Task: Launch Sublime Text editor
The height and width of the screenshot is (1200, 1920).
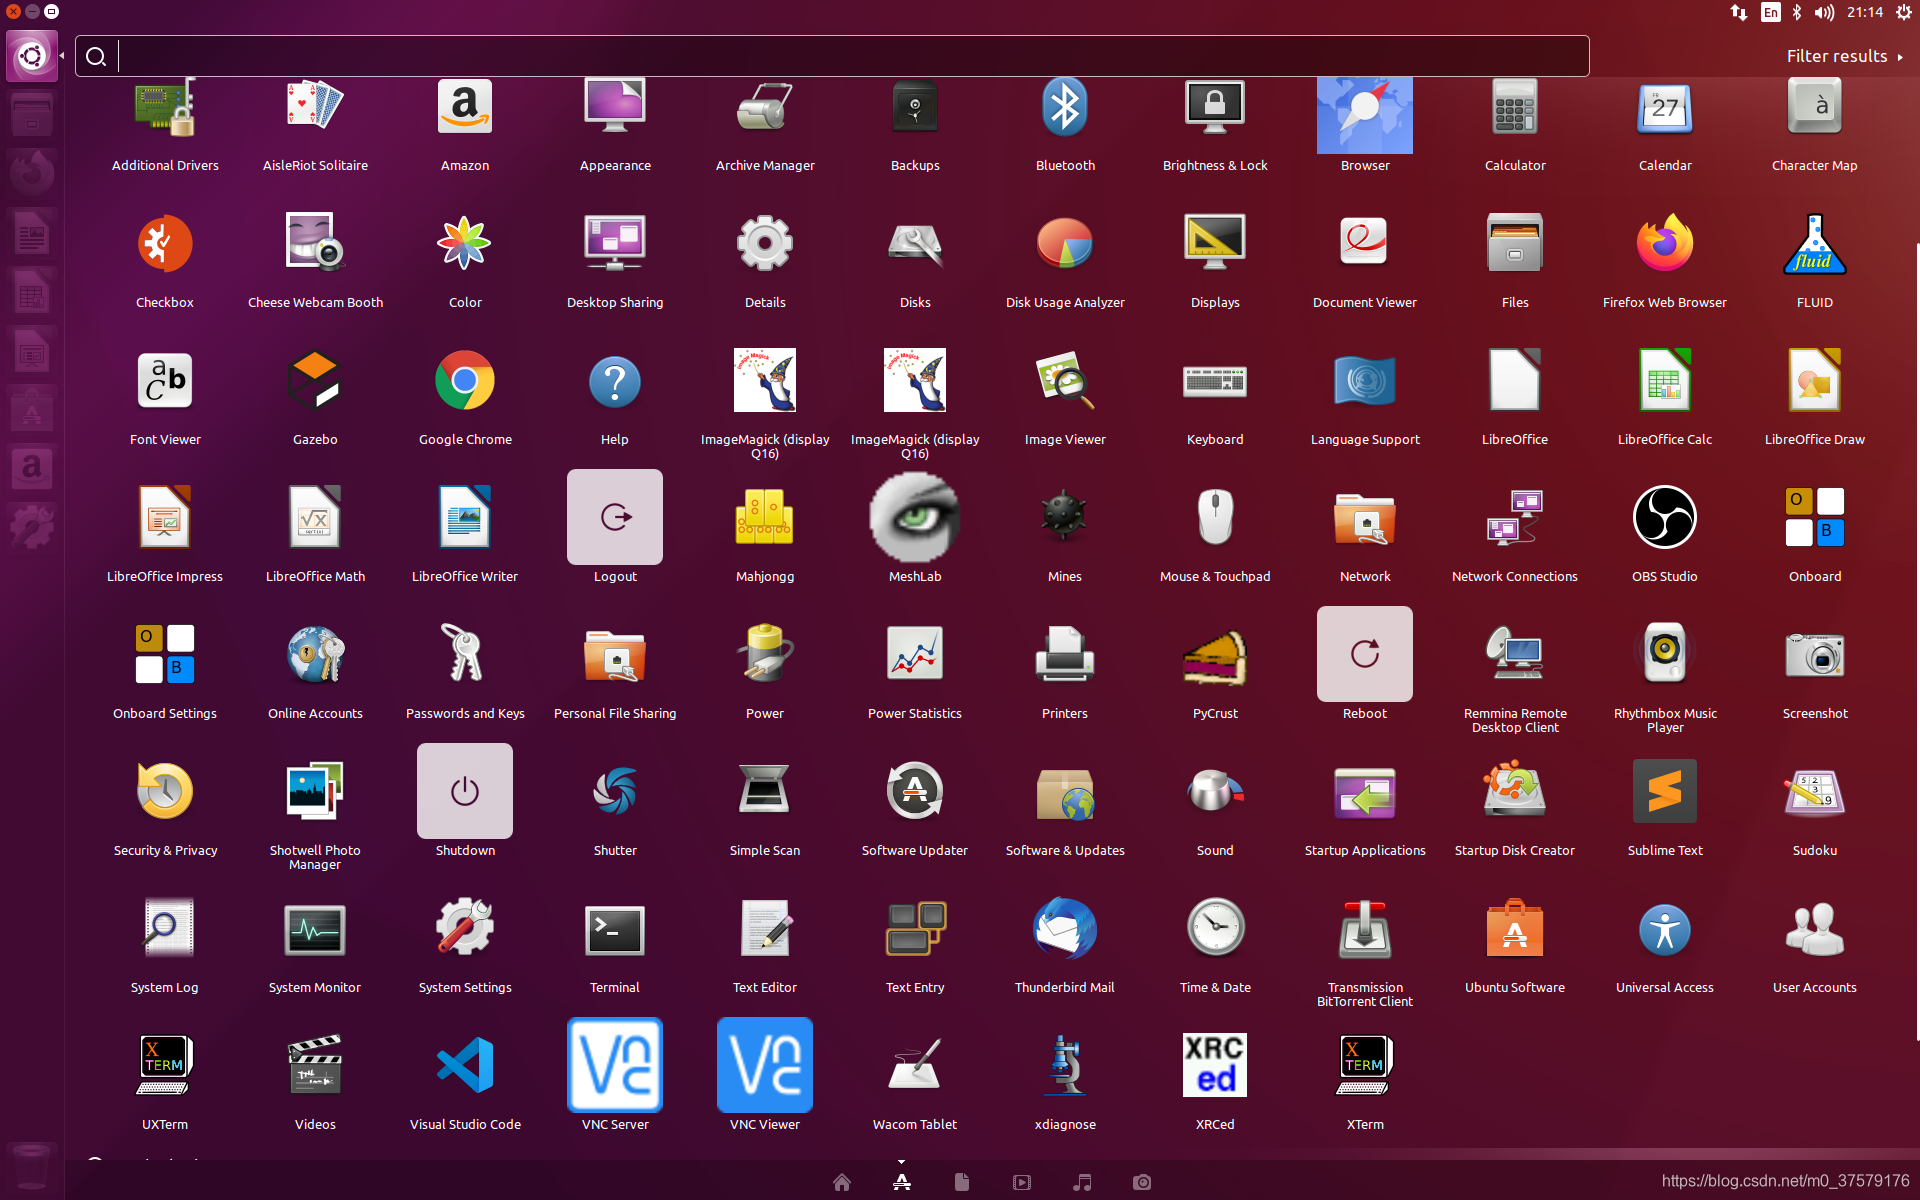Action: tap(1665, 792)
